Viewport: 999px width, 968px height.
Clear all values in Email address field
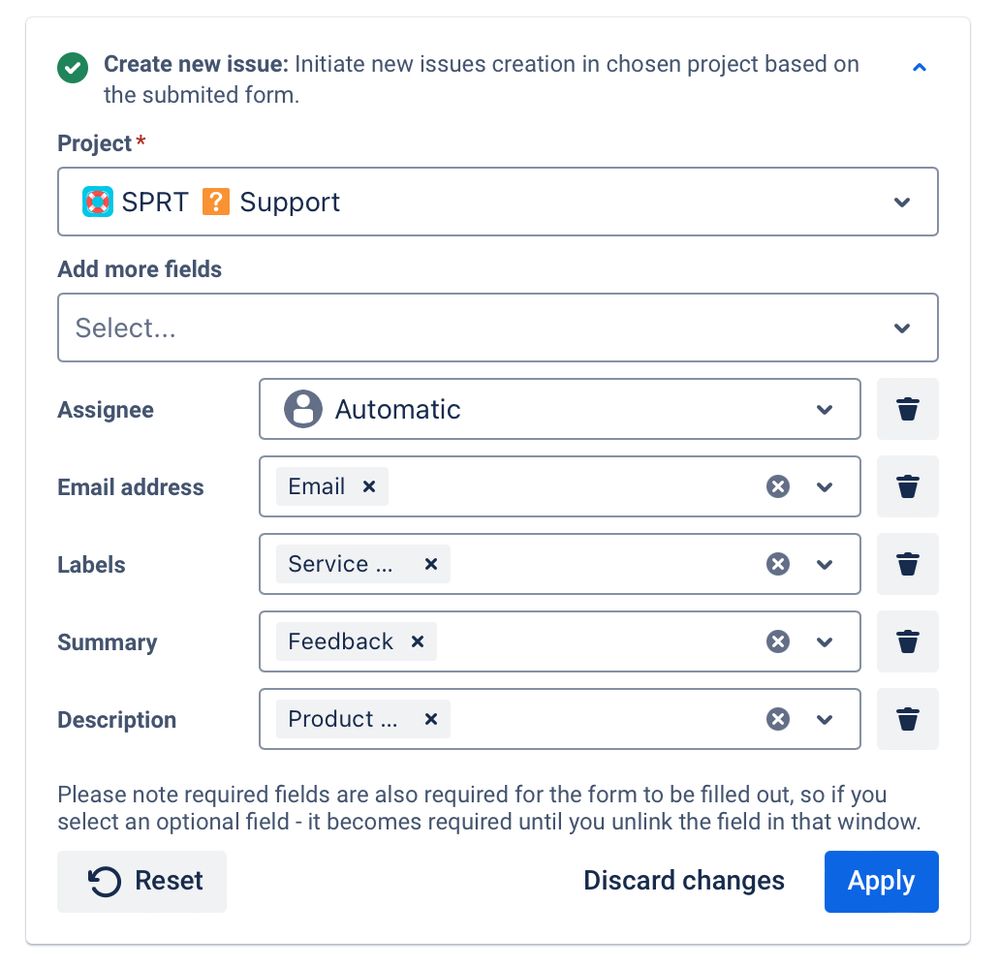click(778, 487)
